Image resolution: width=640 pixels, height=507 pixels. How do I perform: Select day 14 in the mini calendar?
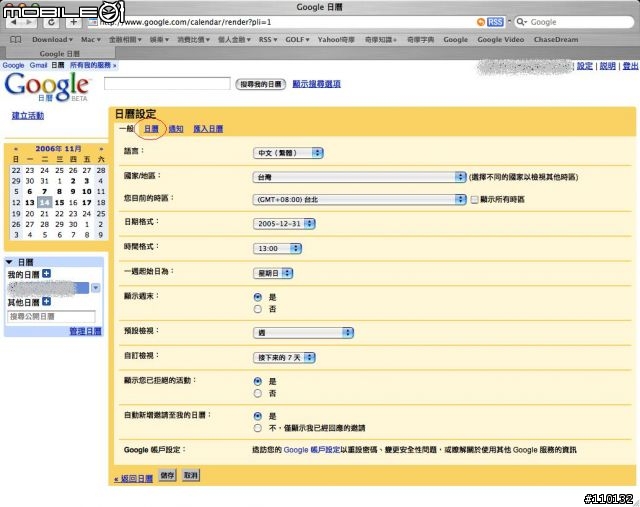click(x=44, y=202)
